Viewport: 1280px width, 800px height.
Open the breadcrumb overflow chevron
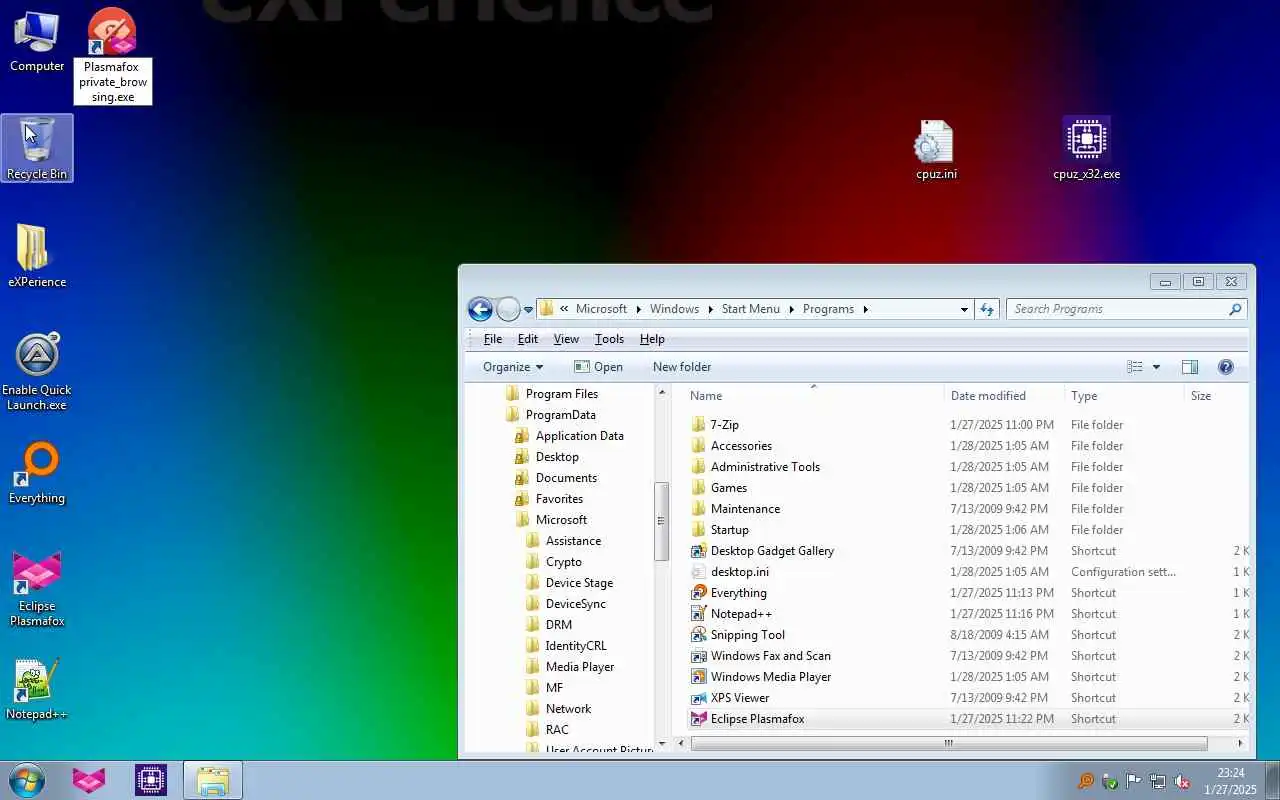(x=565, y=309)
